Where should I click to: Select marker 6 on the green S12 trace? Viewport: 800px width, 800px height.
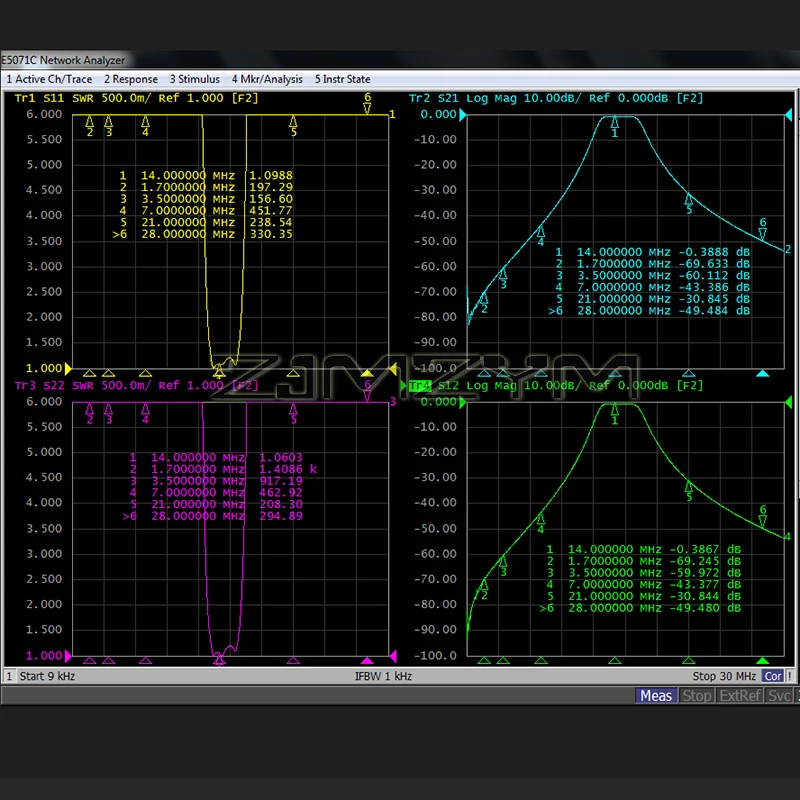tap(763, 516)
